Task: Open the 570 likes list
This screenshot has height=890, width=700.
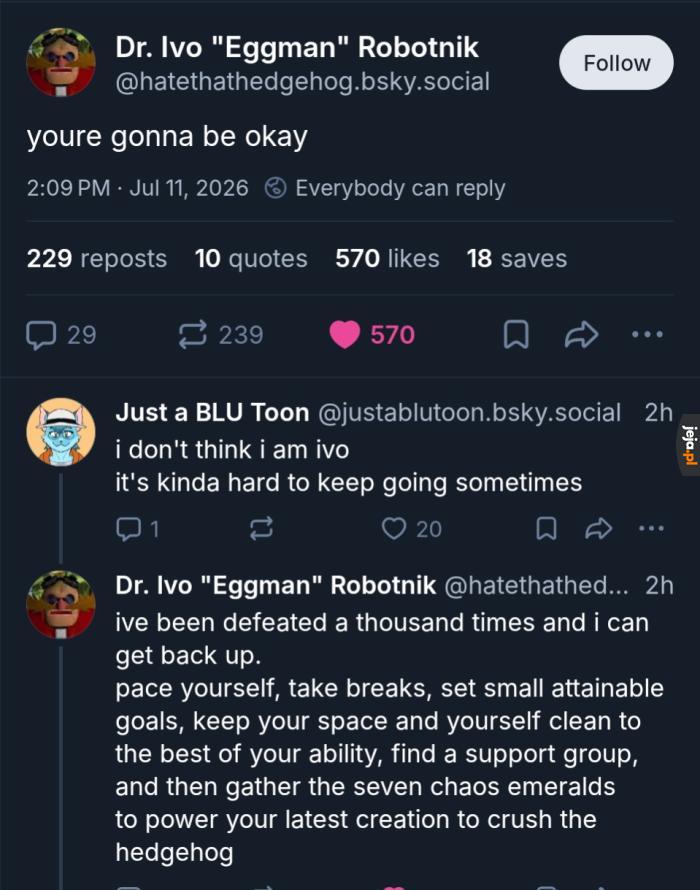Action: 387,258
